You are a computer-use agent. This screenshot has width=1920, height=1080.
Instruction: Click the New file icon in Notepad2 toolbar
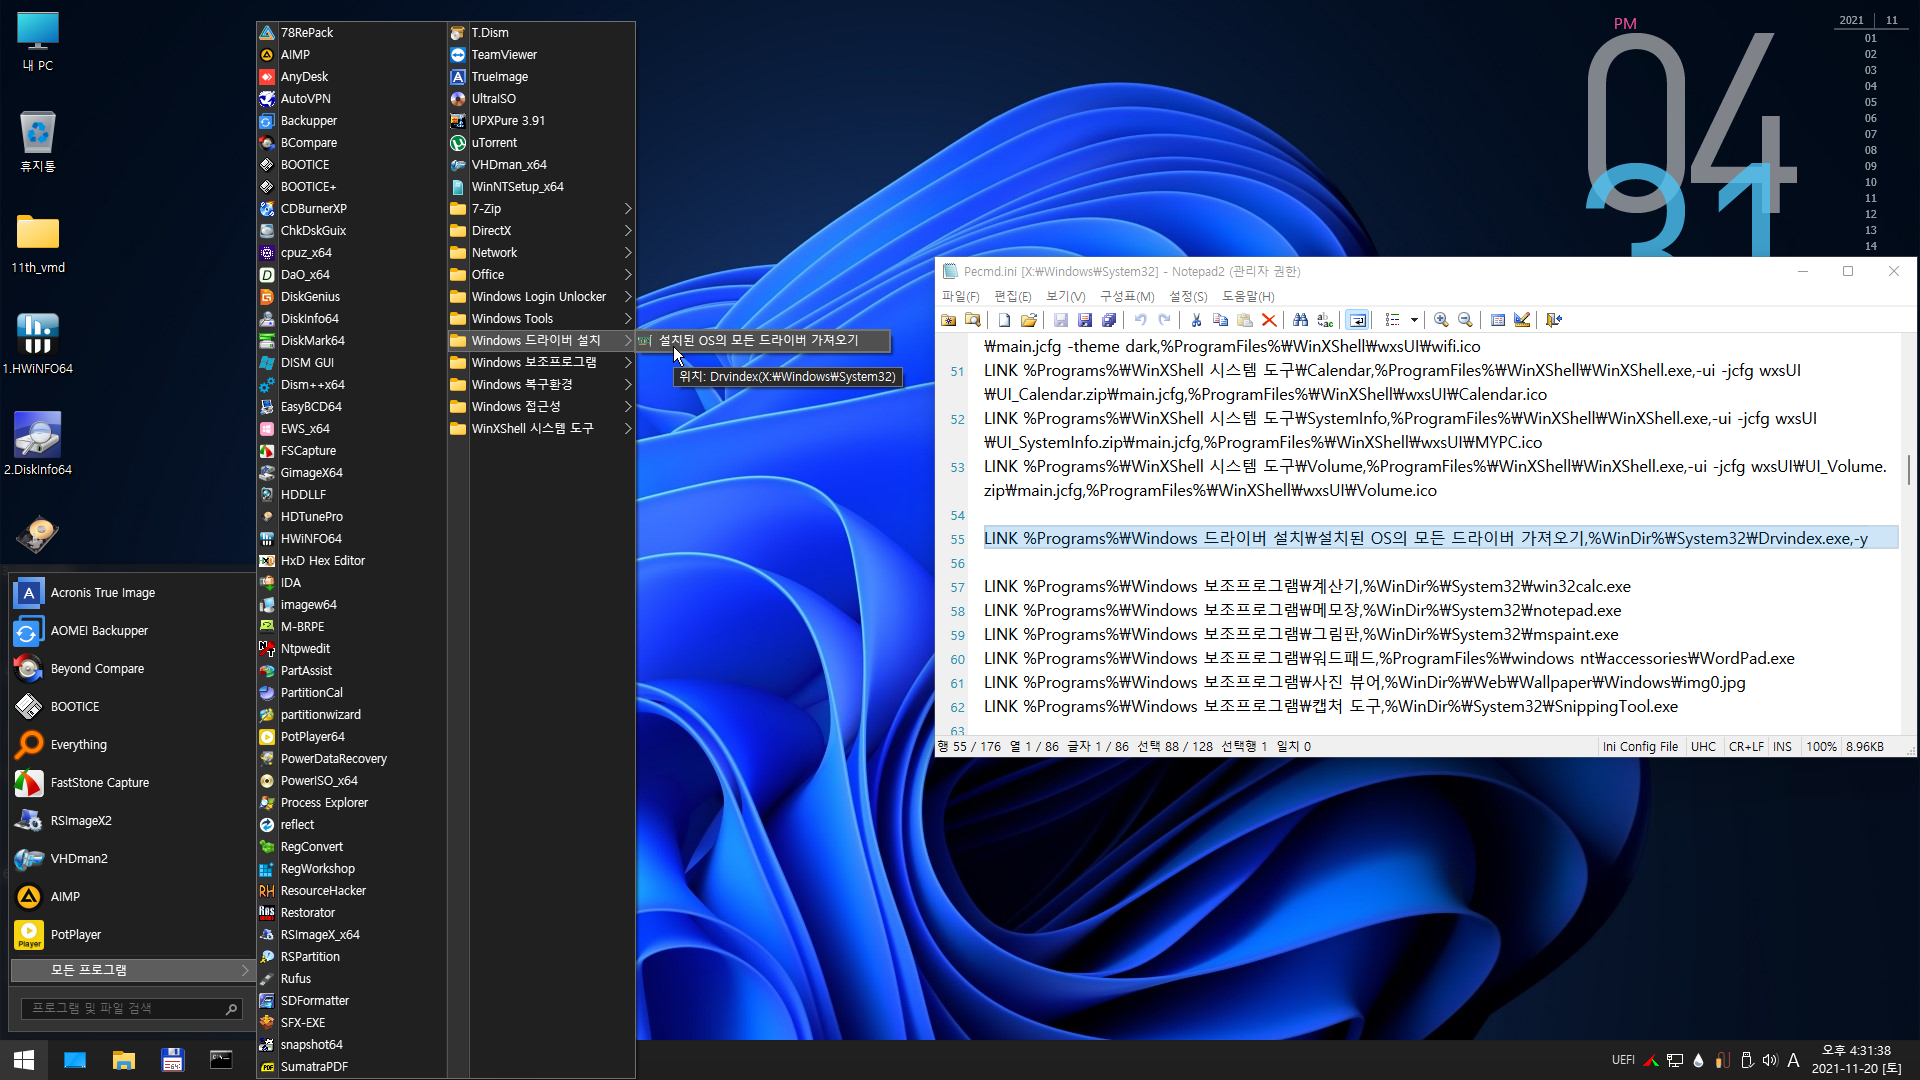(x=1004, y=320)
